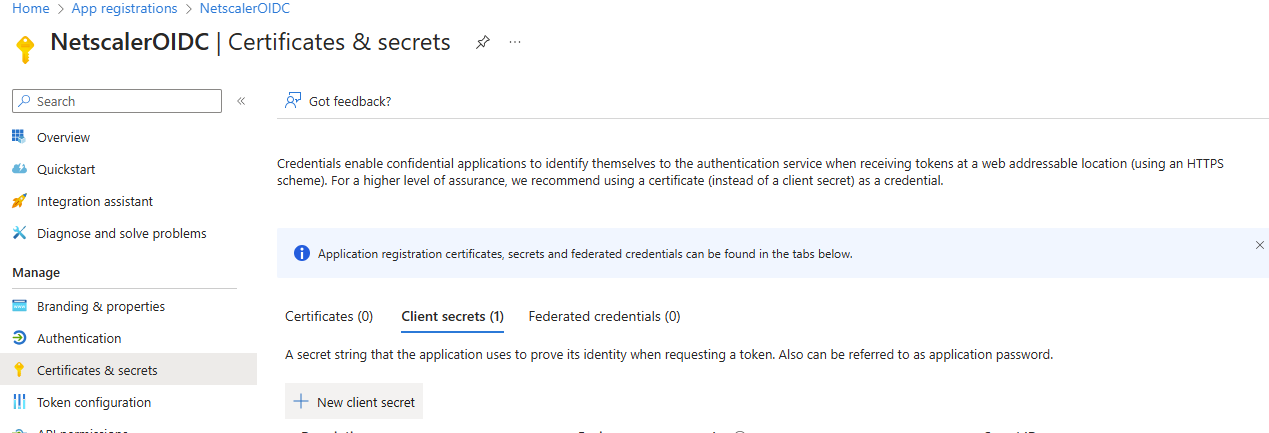Image resolution: width=1269 pixels, height=433 pixels.
Task: Go to Branding & properties
Action: pyautogui.click(x=100, y=306)
